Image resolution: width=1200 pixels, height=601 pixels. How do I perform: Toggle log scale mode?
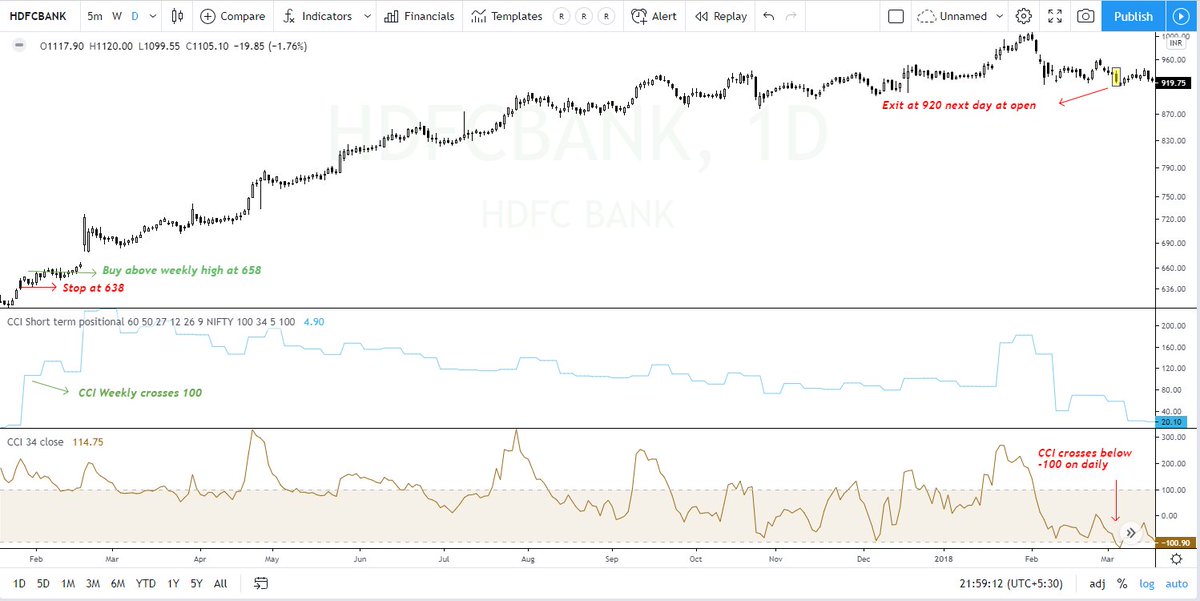(1147, 583)
